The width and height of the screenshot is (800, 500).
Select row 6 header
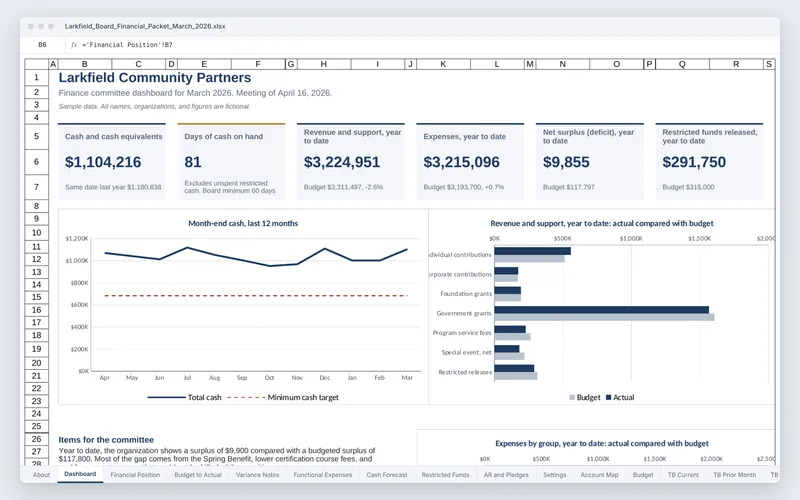37,162
